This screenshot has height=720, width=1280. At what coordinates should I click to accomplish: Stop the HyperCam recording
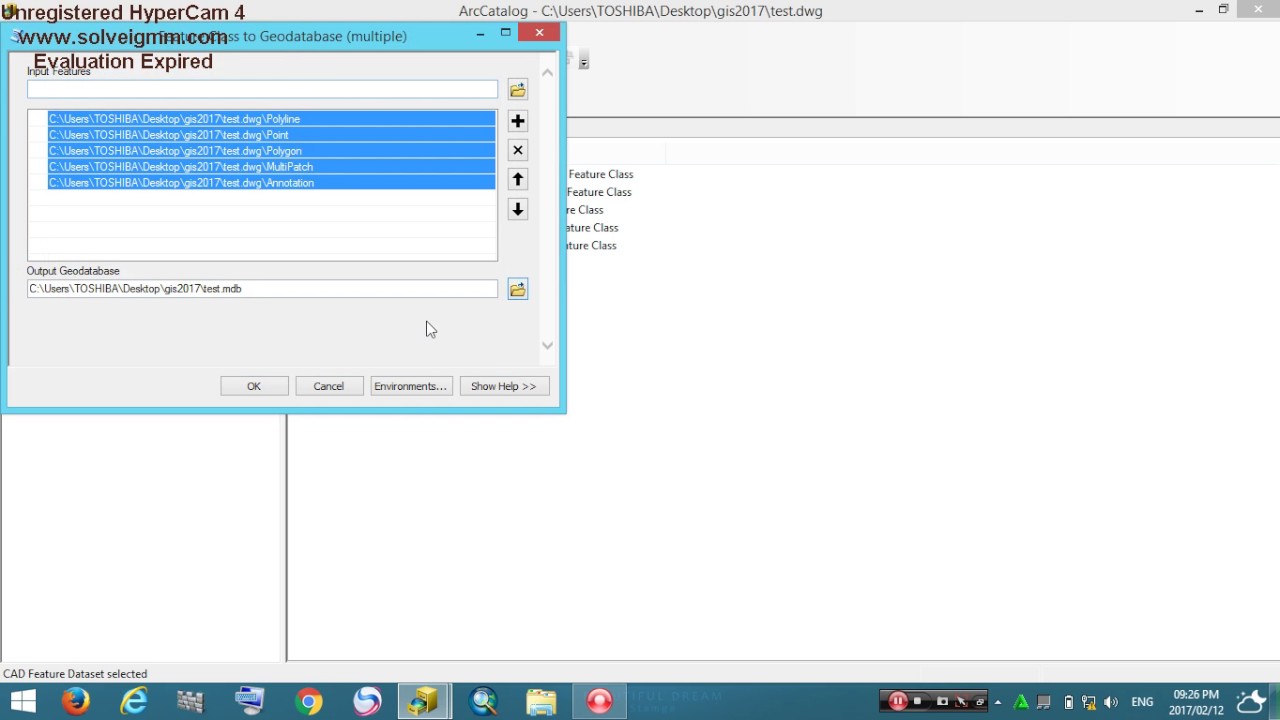[917, 701]
